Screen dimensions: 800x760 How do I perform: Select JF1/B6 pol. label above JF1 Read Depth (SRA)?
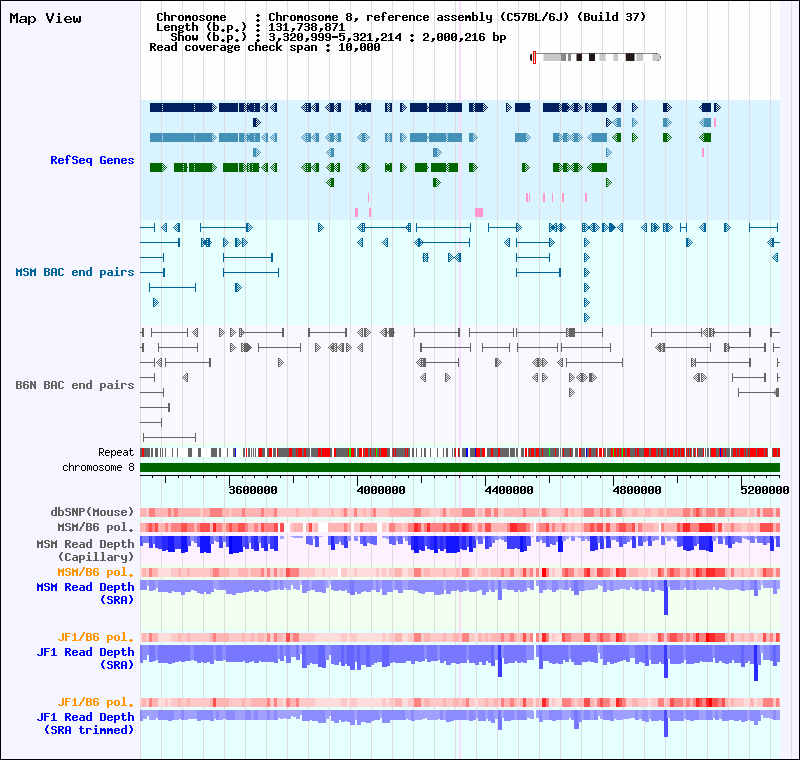click(95, 638)
